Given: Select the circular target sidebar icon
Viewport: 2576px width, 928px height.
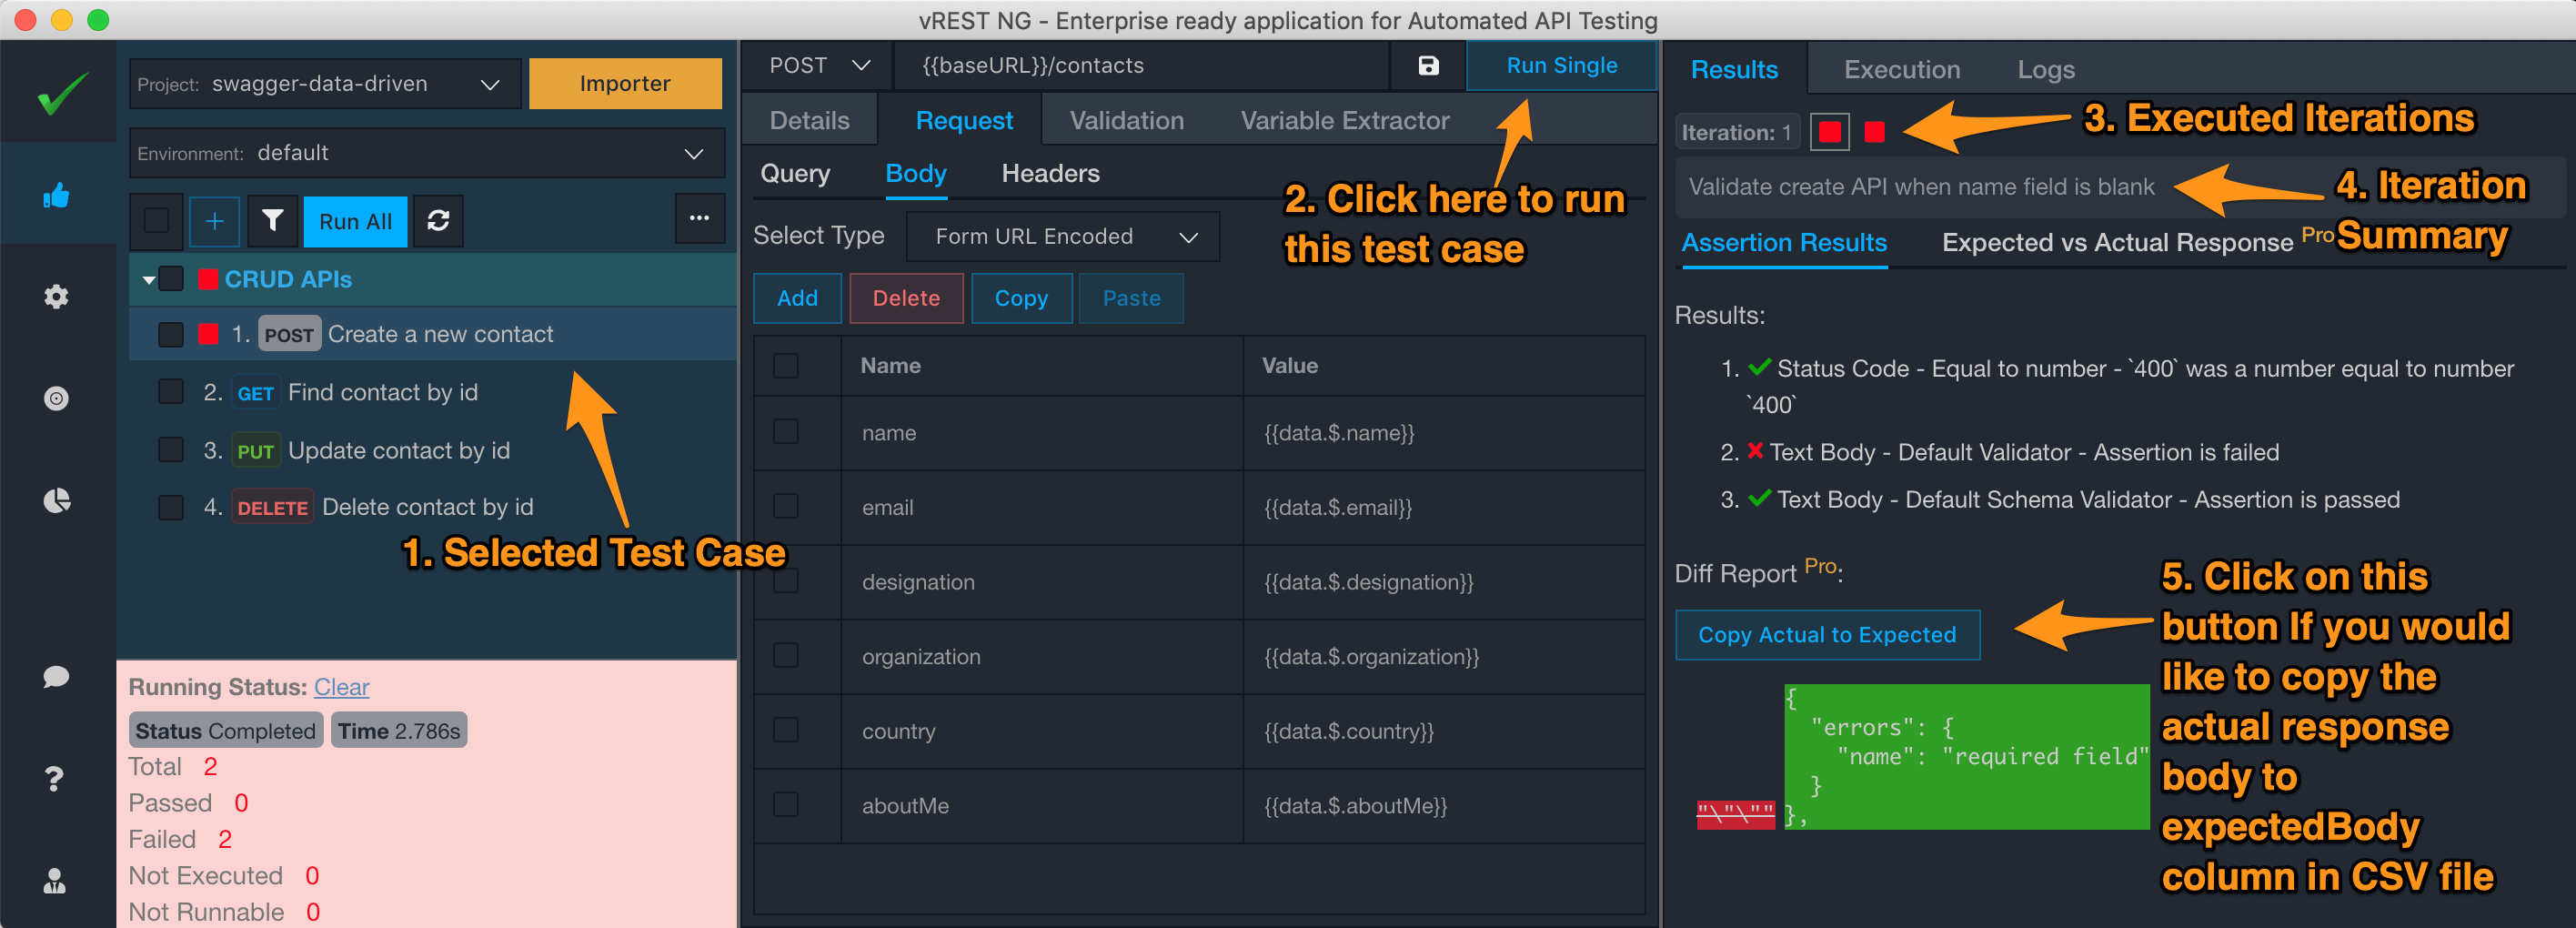Looking at the screenshot, I should [57, 398].
